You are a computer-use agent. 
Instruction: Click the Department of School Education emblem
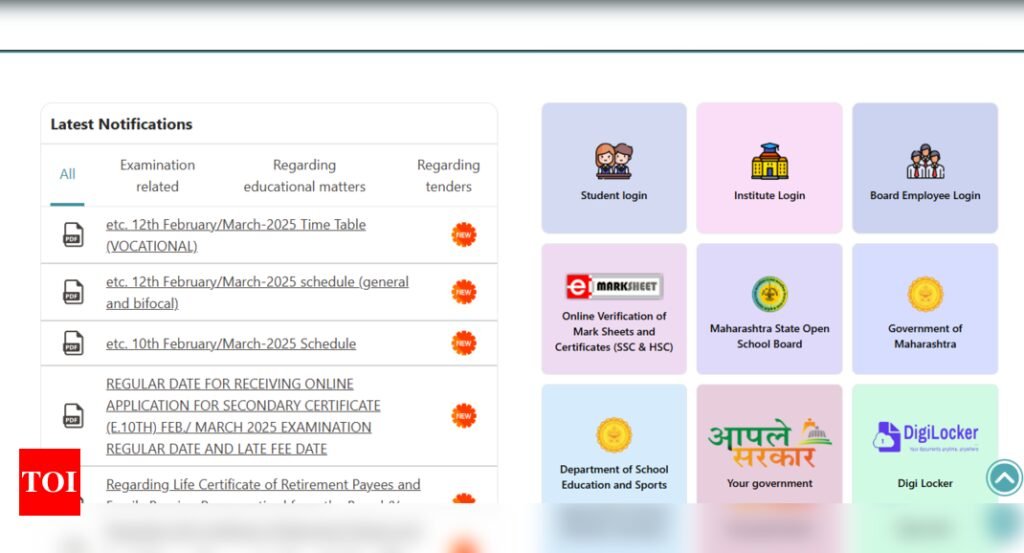tap(614, 435)
